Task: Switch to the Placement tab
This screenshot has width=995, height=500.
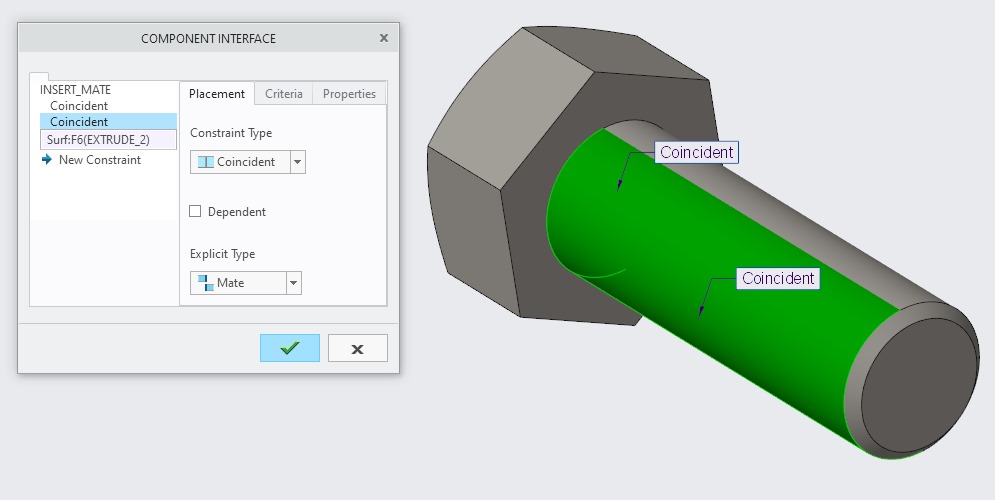Action: point(216,93)
